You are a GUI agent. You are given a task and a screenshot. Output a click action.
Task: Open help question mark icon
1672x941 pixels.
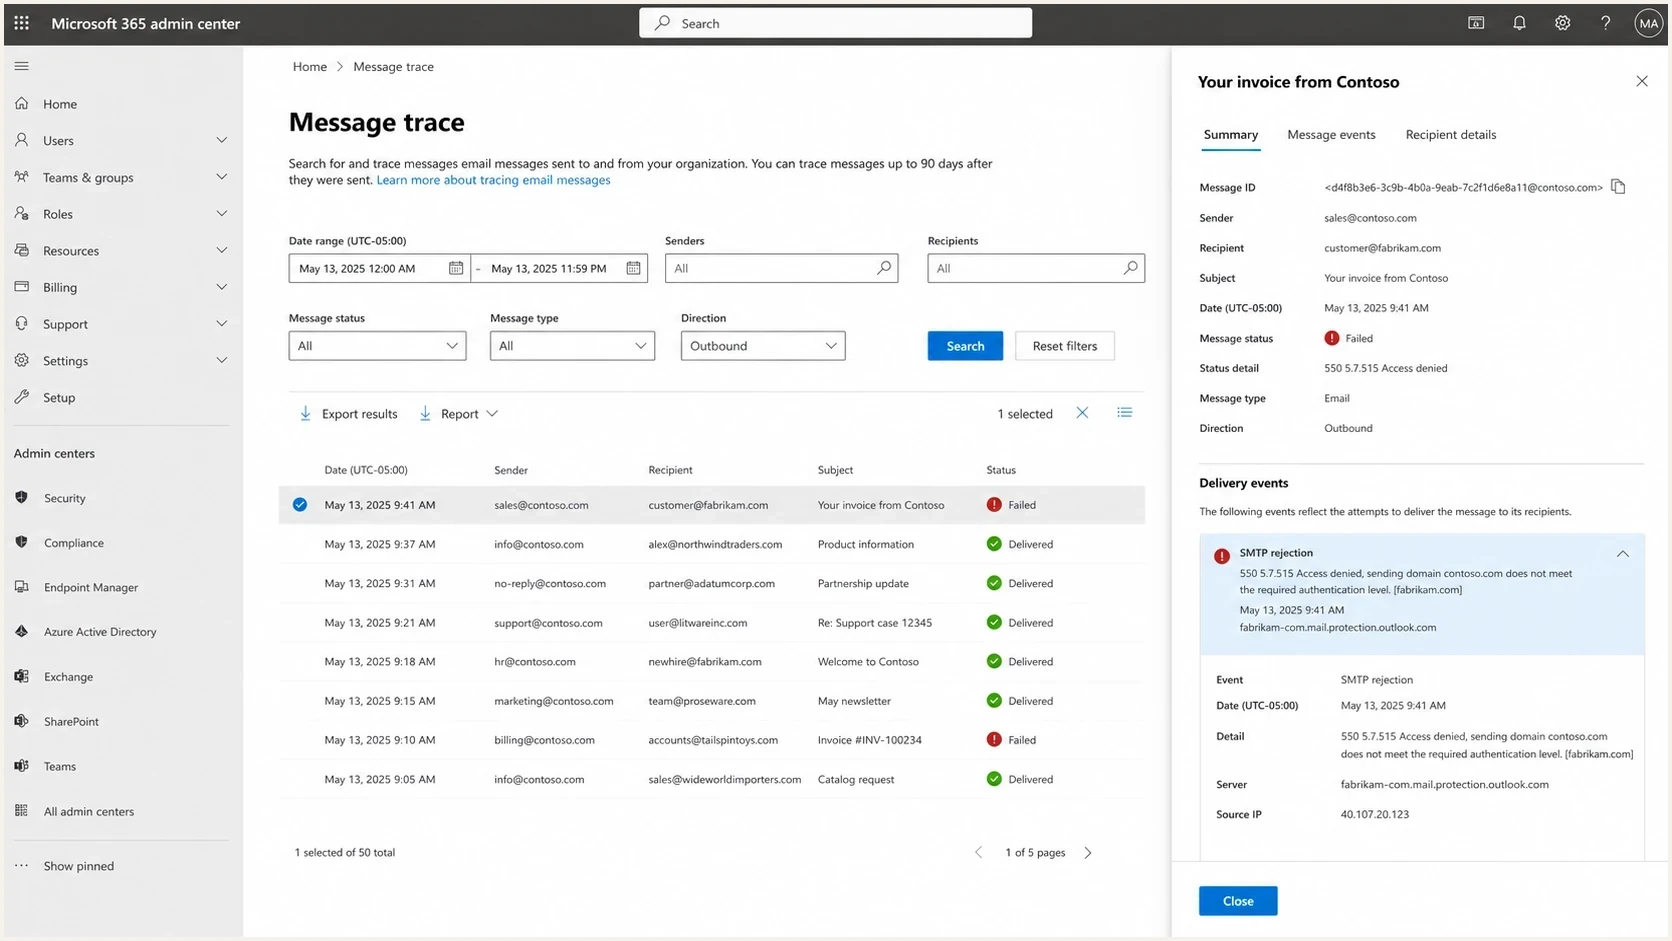[x=1605, y=23]
